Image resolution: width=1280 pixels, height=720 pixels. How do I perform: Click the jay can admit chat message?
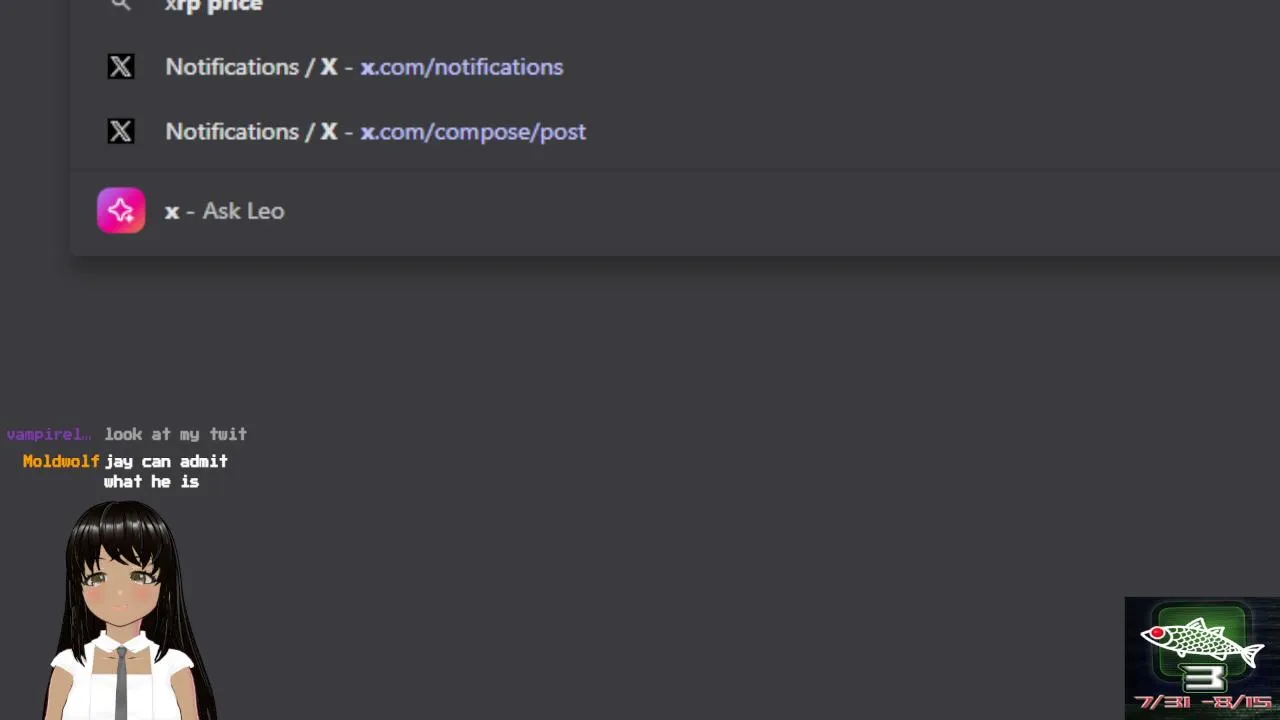click(166, 471)
